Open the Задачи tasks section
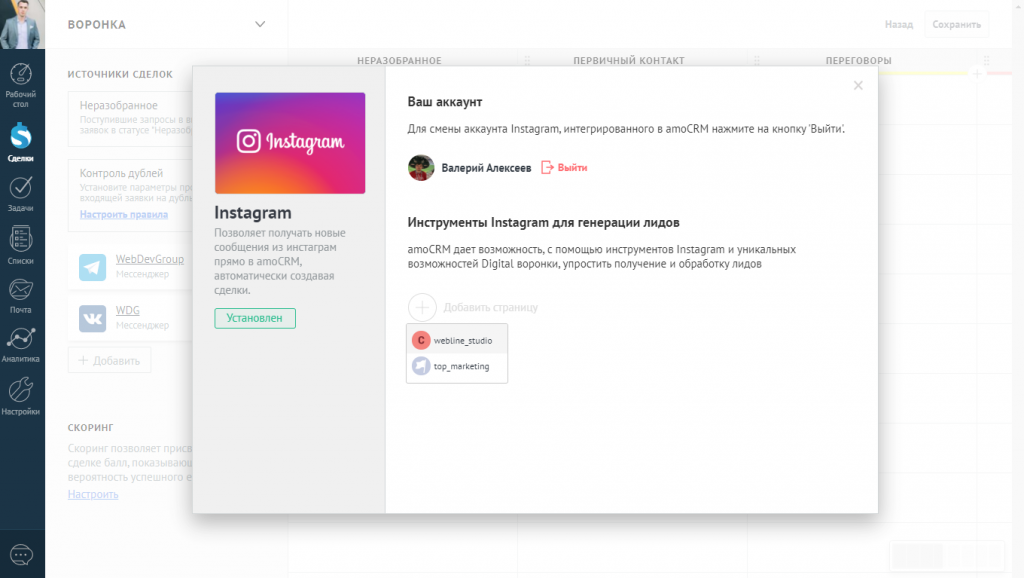1024x578 pixels. [21, 194]
